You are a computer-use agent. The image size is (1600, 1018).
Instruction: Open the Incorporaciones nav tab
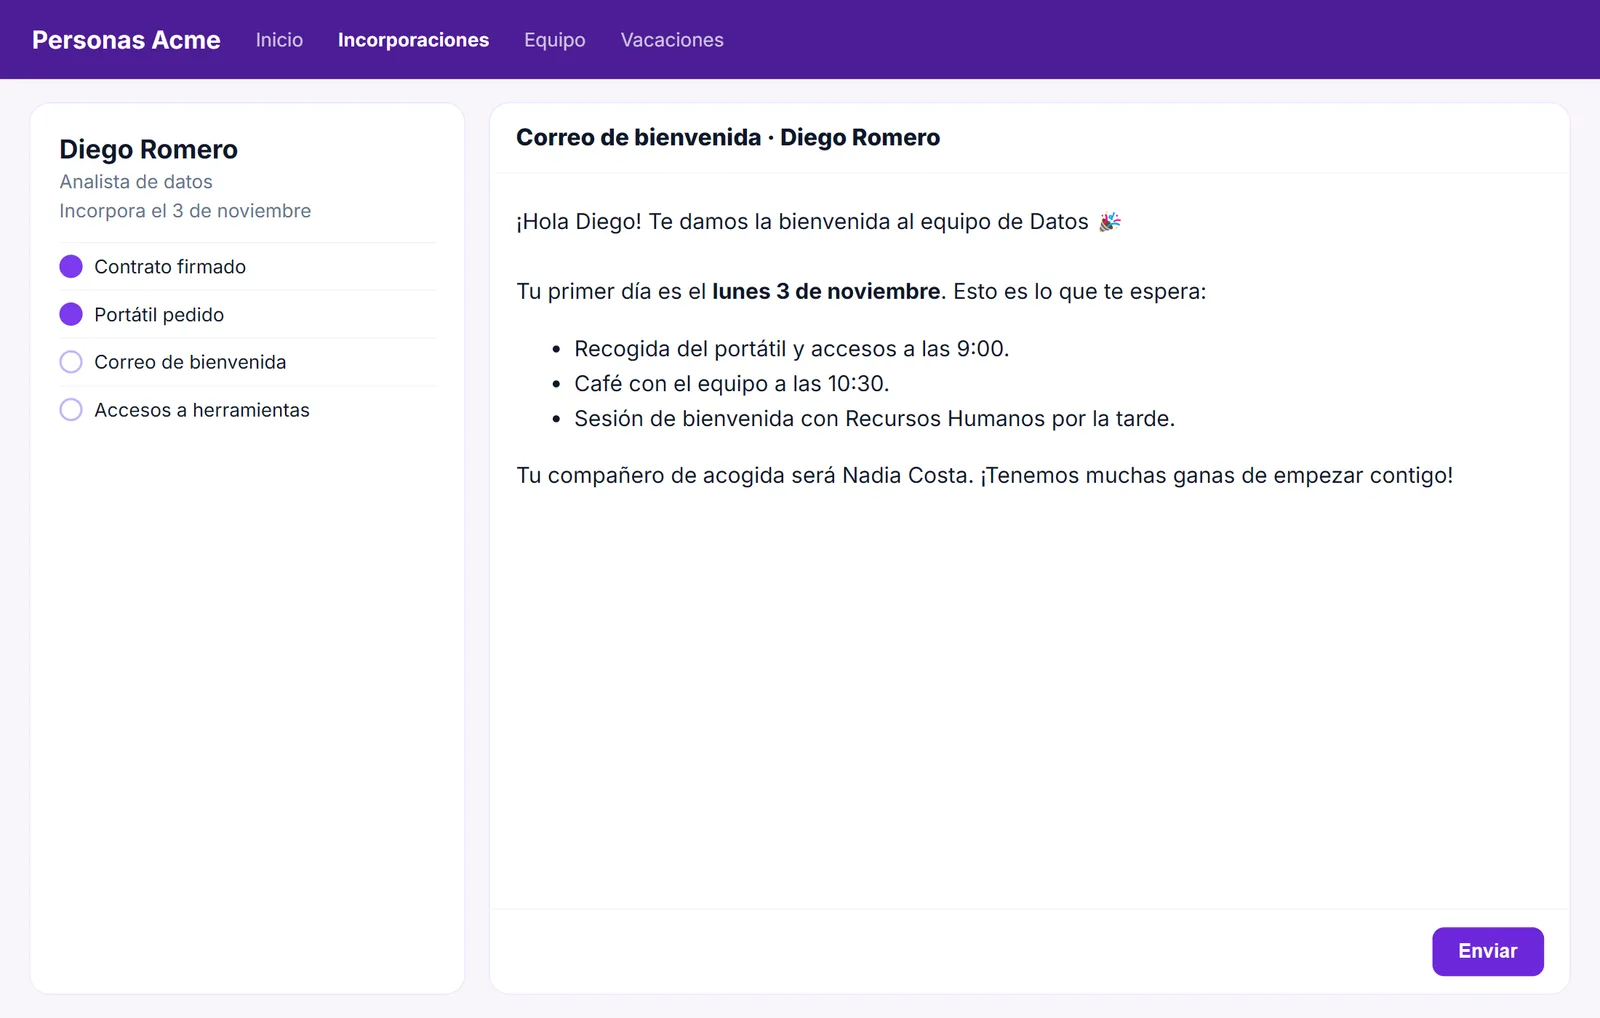tap(413, 40)
